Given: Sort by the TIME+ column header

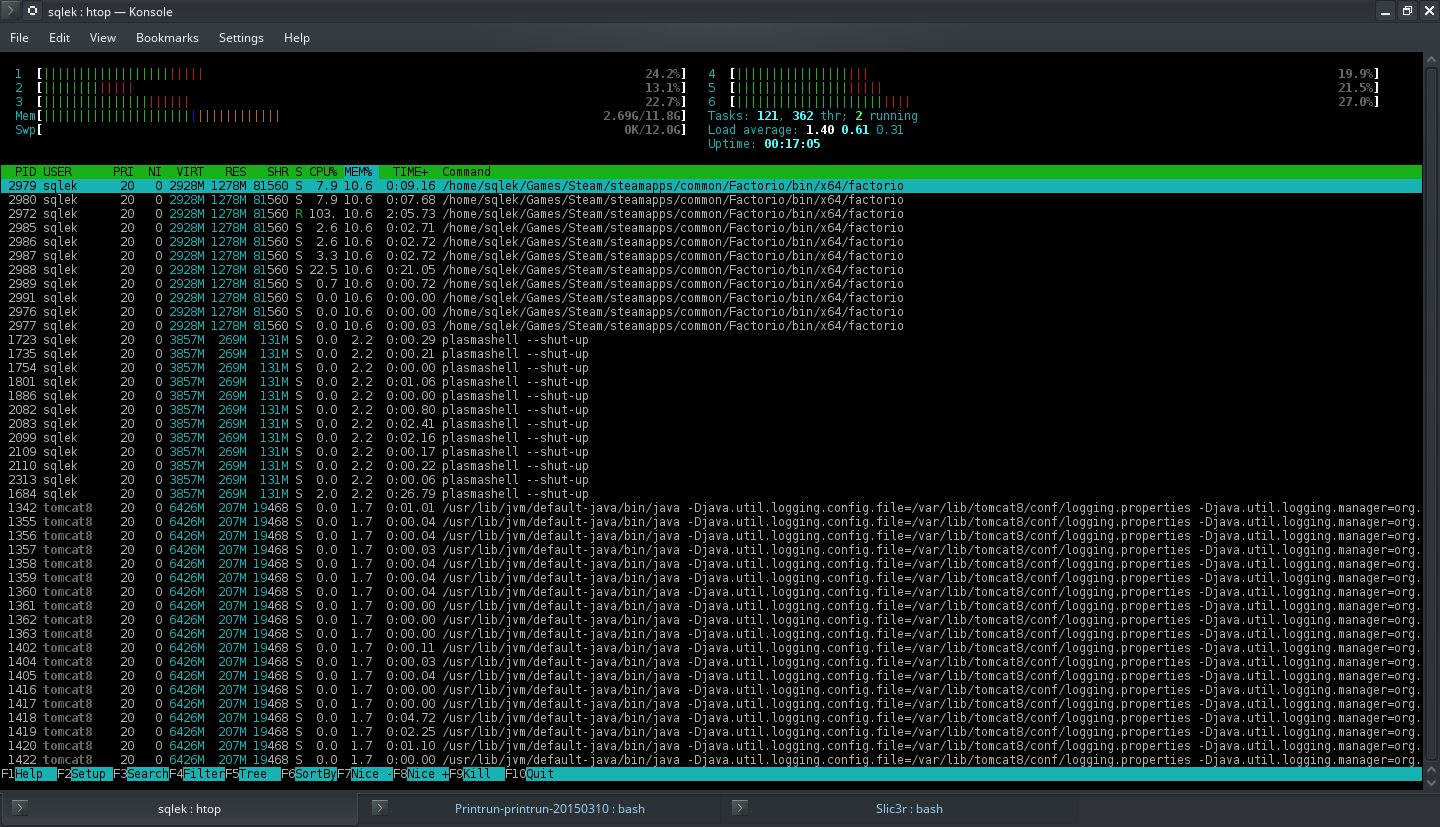Looking at the screenshot, I should [x=411, y=172].
